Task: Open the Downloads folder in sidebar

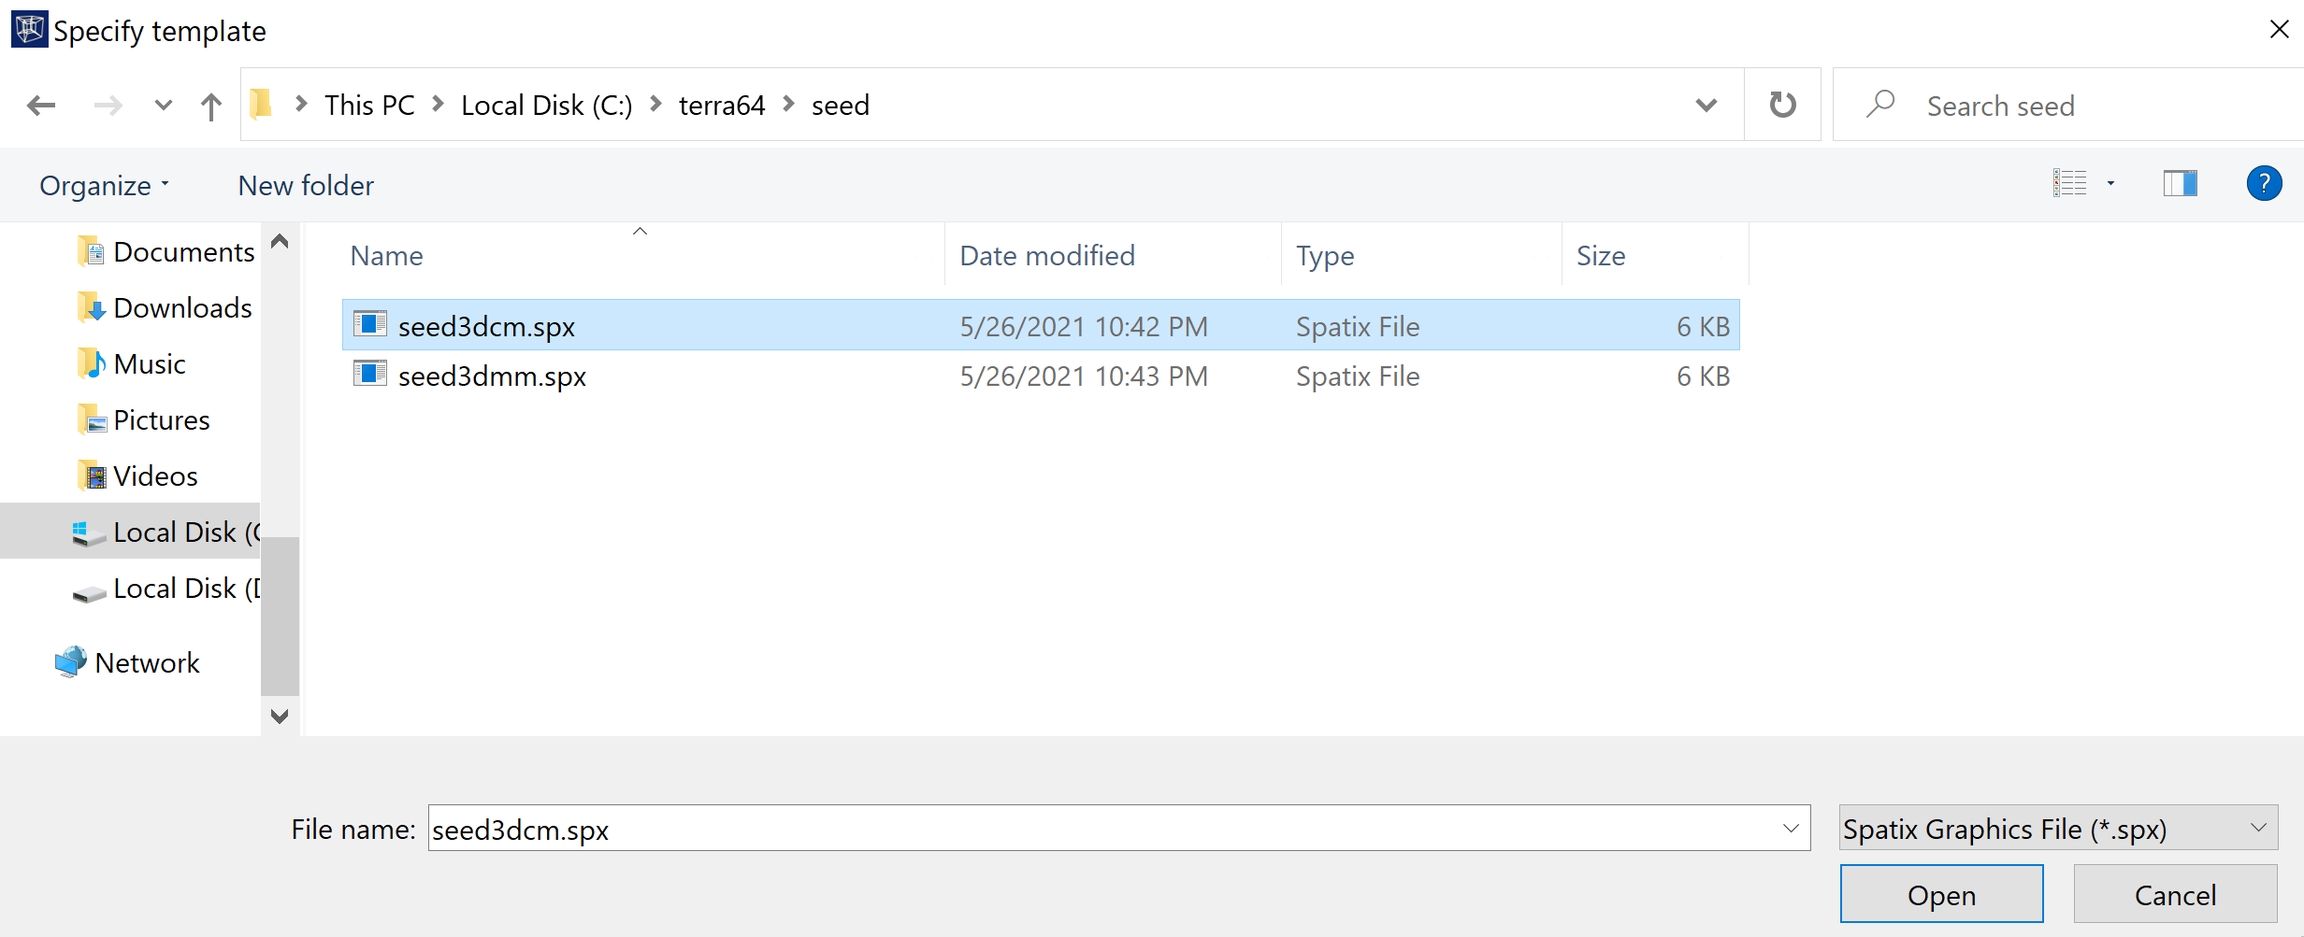Action: (x=182, y=308)
